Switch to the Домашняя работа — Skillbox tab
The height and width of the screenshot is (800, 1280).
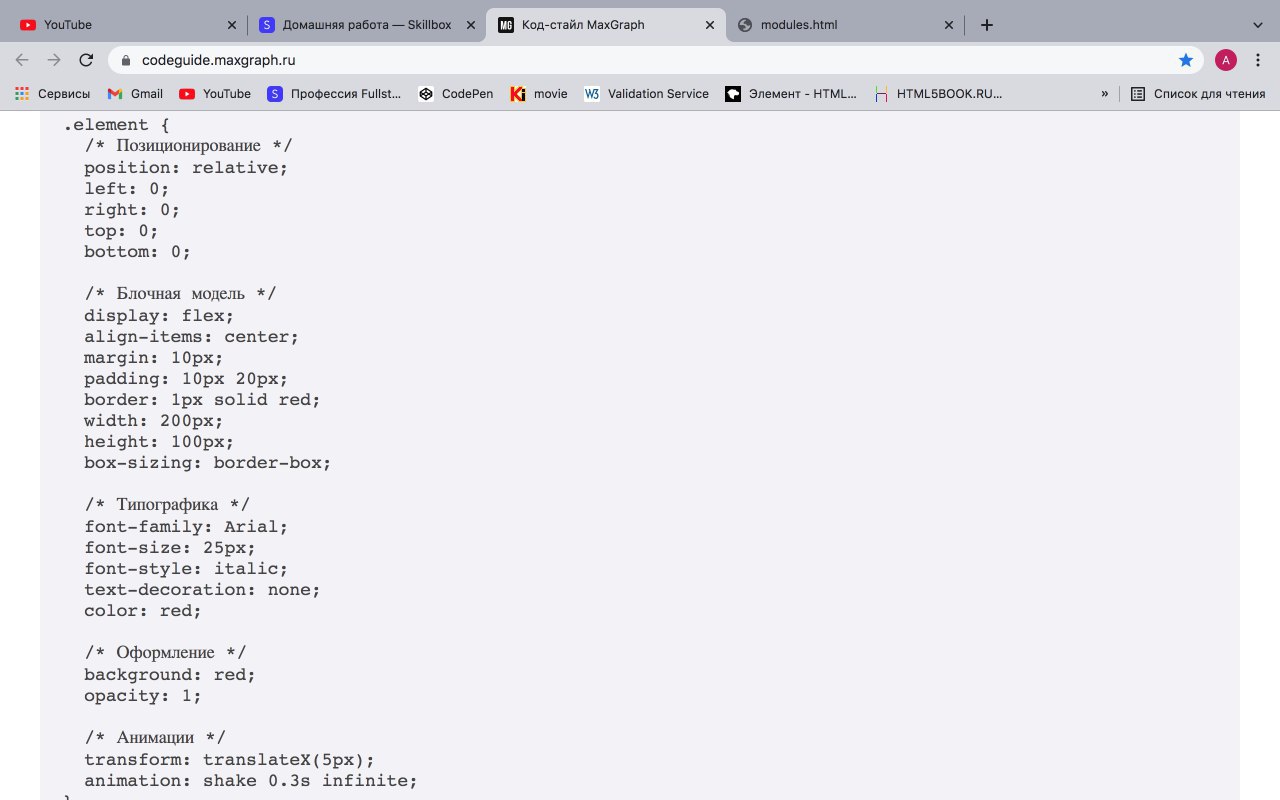pos(367,25)
